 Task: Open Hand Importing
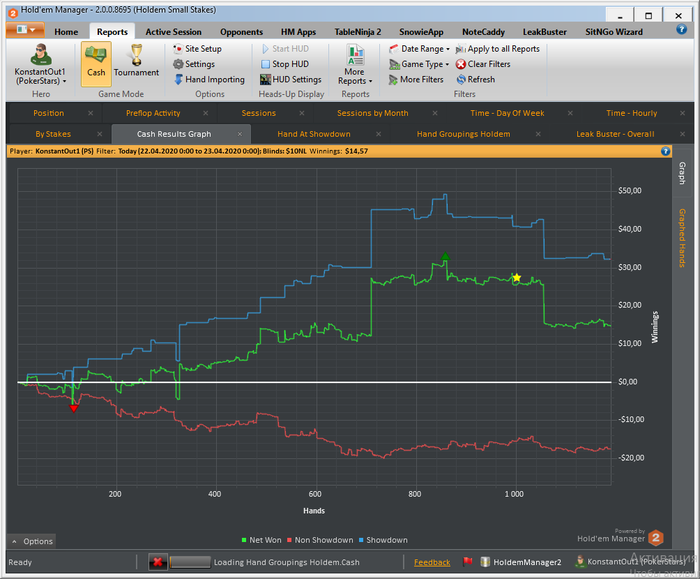click(x=209, y=79)
